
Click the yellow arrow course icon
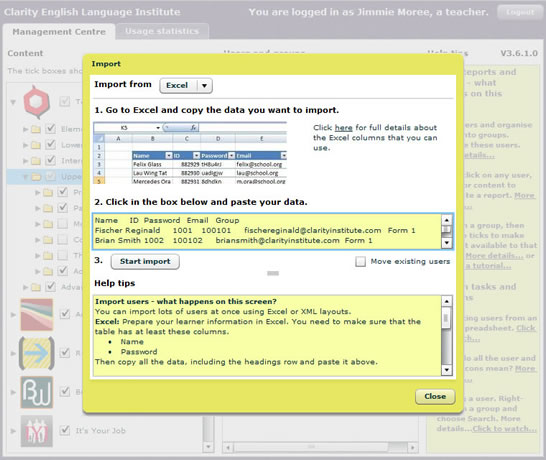coord(37,353)
